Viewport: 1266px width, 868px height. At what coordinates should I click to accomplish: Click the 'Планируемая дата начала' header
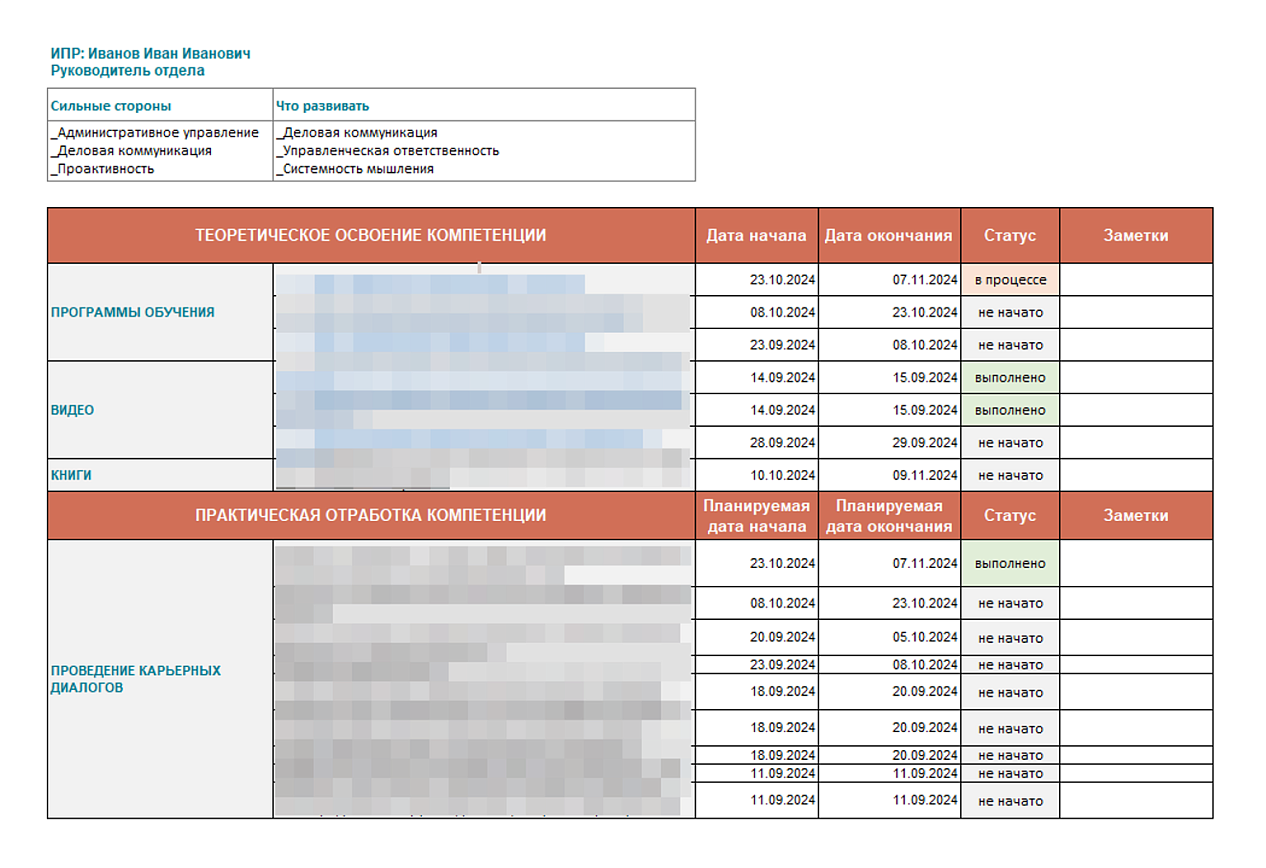[x=756, y=516]
